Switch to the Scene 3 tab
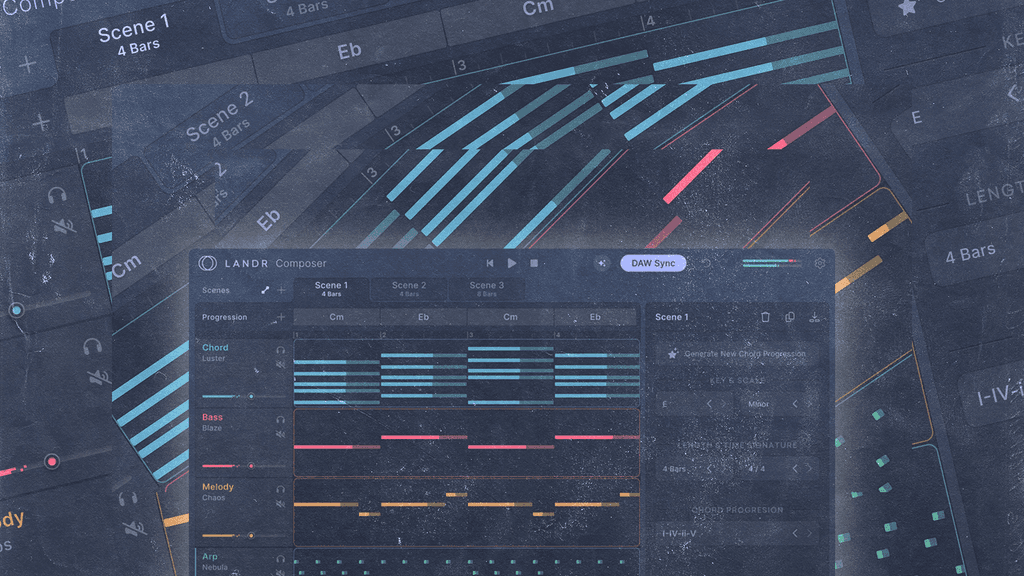 pos(487,289)
